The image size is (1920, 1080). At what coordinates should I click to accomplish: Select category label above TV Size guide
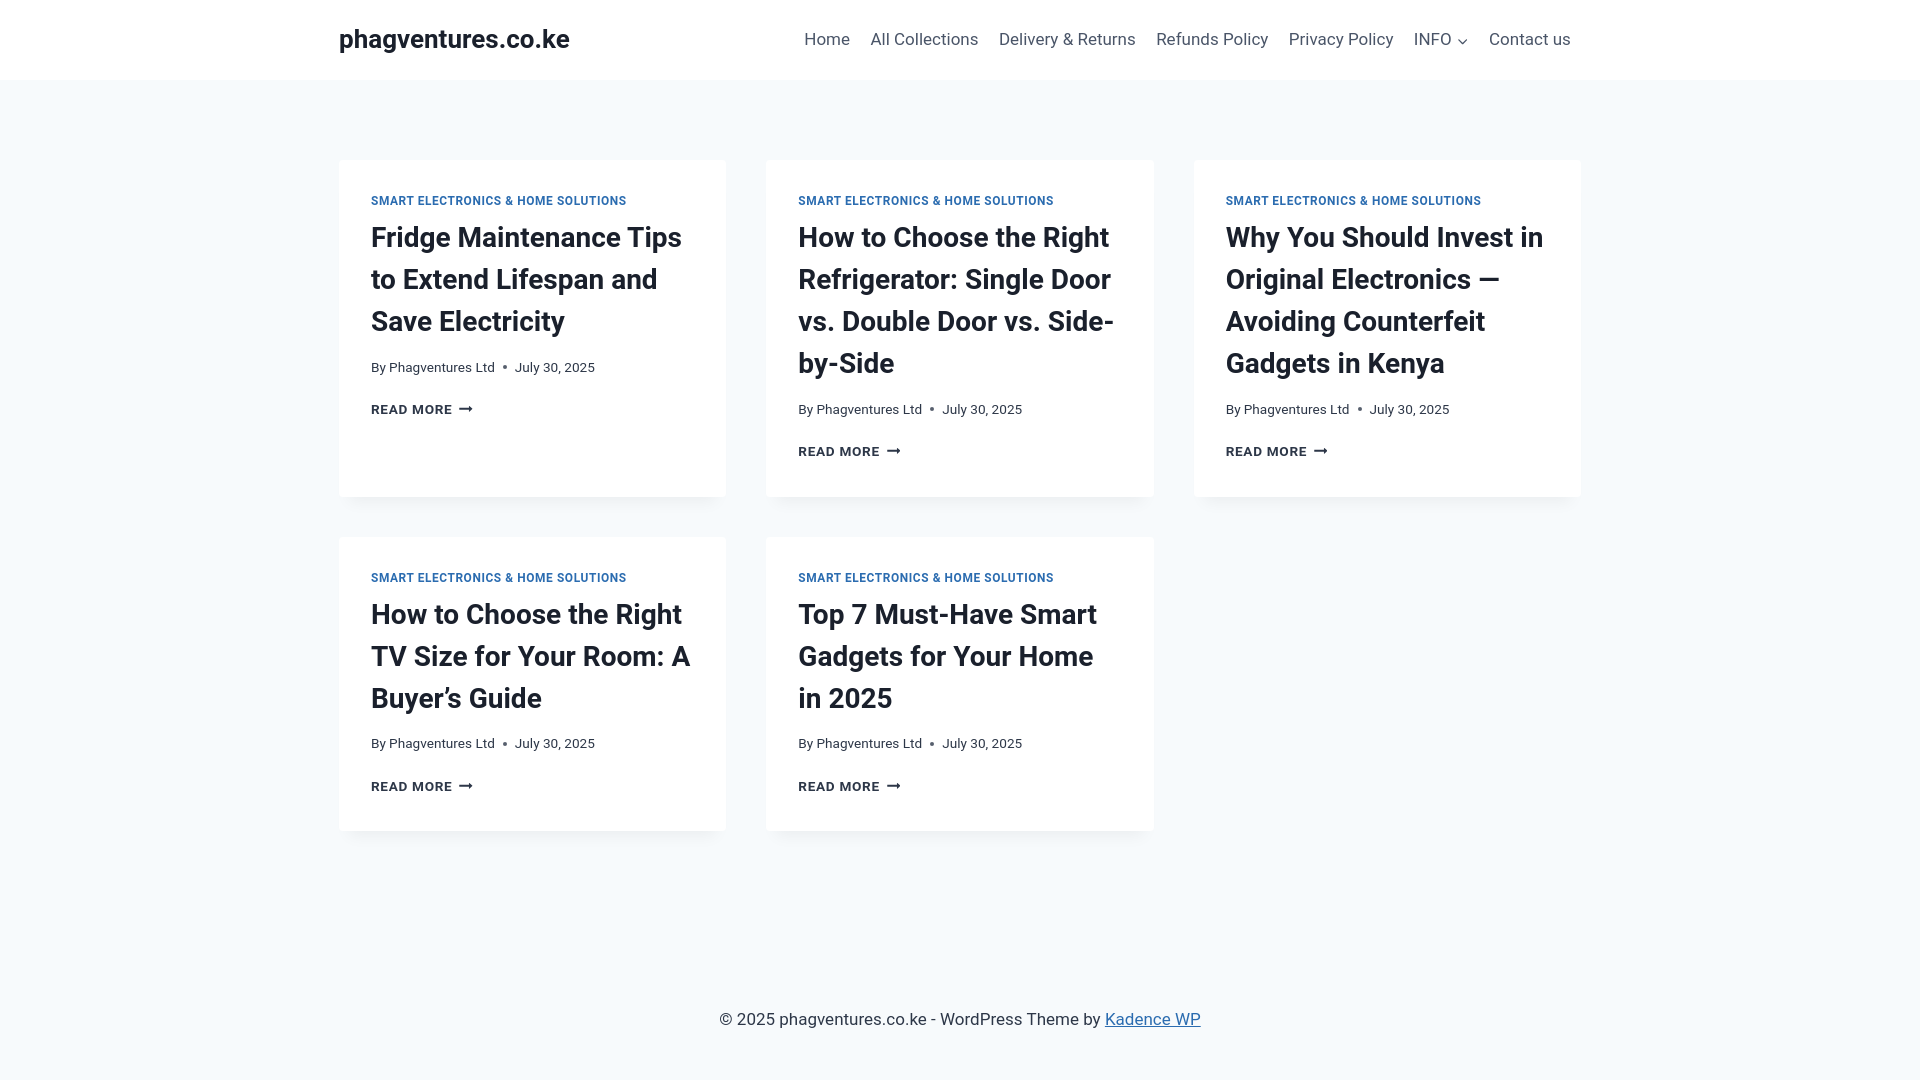tap(499, 578)
